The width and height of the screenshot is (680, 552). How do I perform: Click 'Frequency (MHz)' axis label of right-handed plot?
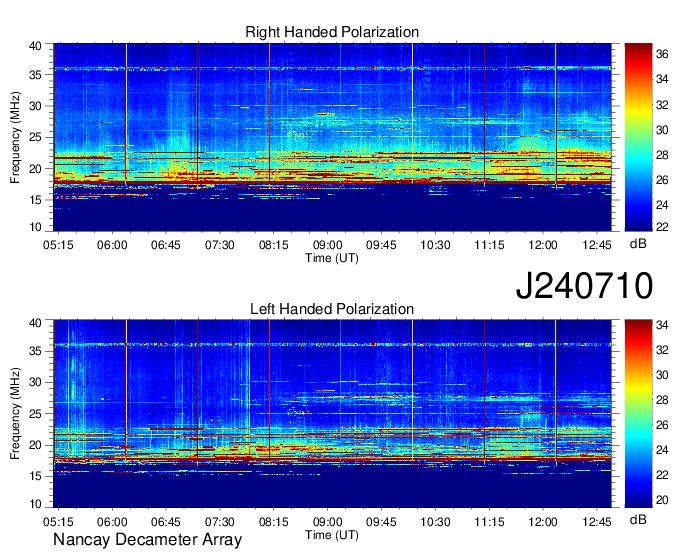click(x=15, y=137)
